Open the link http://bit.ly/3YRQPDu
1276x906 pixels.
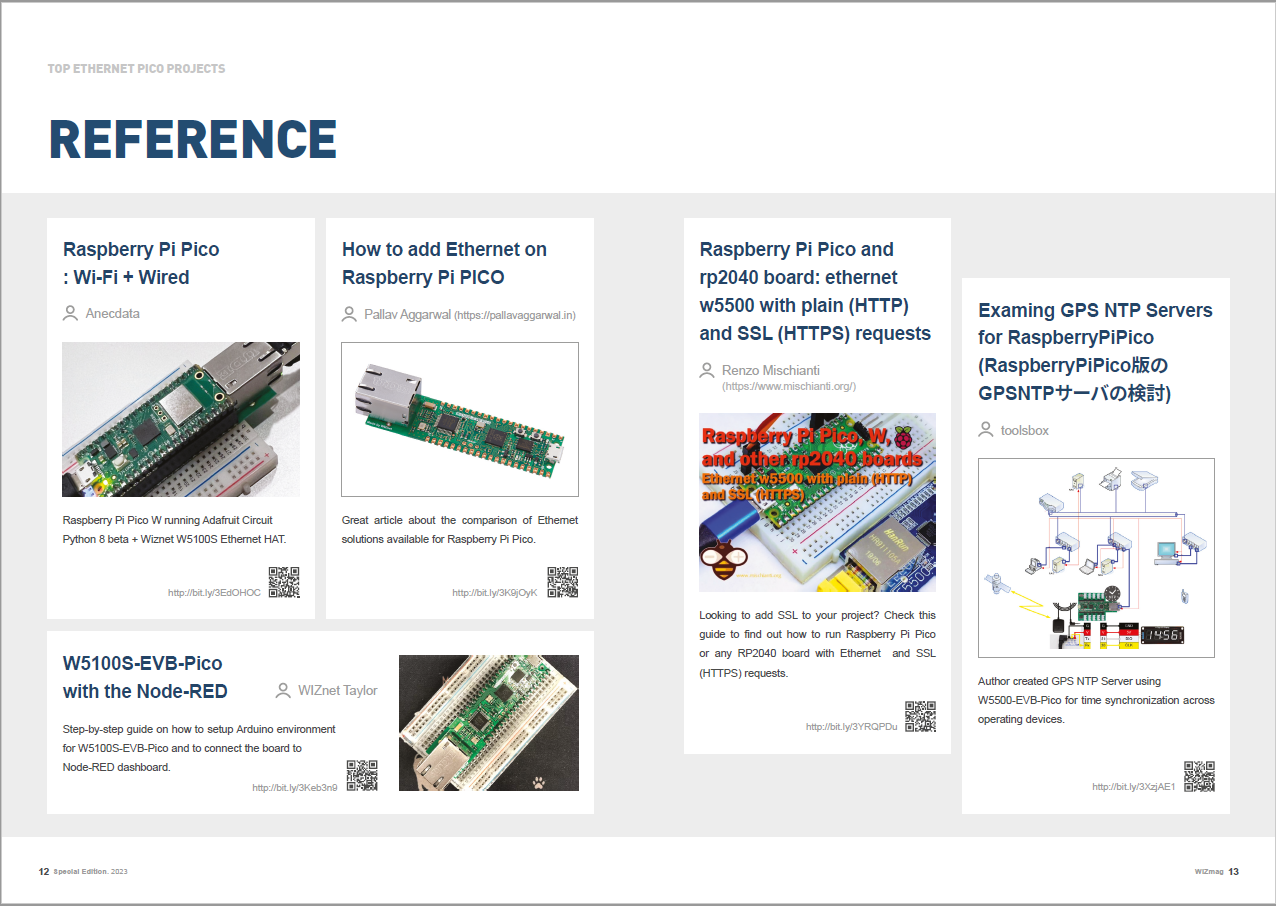pyautogui.click(x=852, y=727)
